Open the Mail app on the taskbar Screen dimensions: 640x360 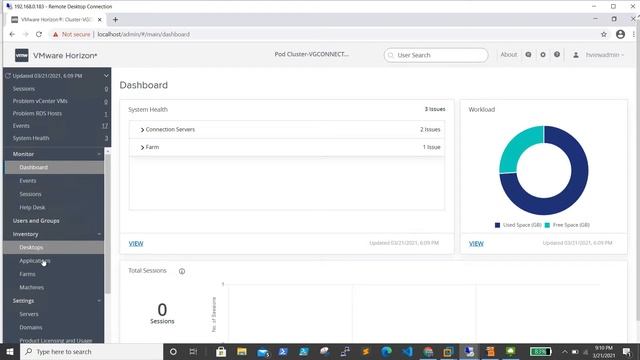263,351
